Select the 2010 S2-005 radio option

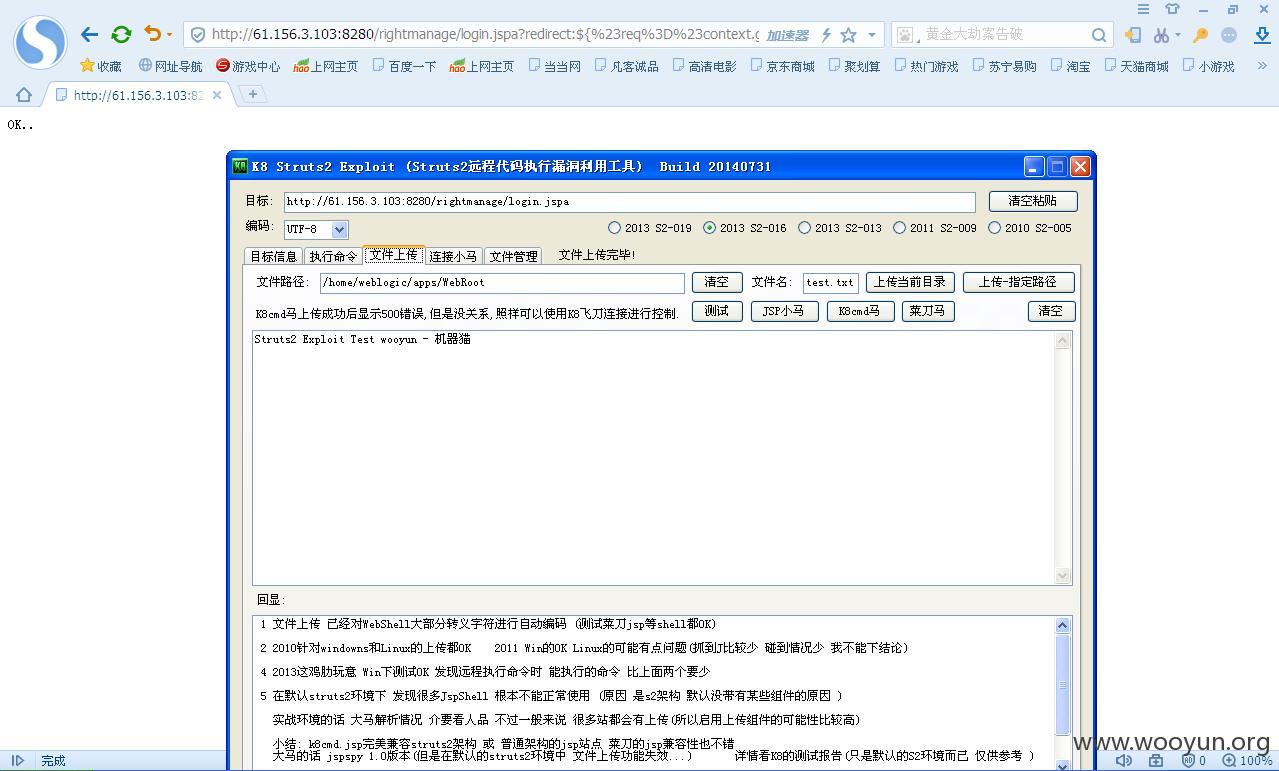point(994,228)
